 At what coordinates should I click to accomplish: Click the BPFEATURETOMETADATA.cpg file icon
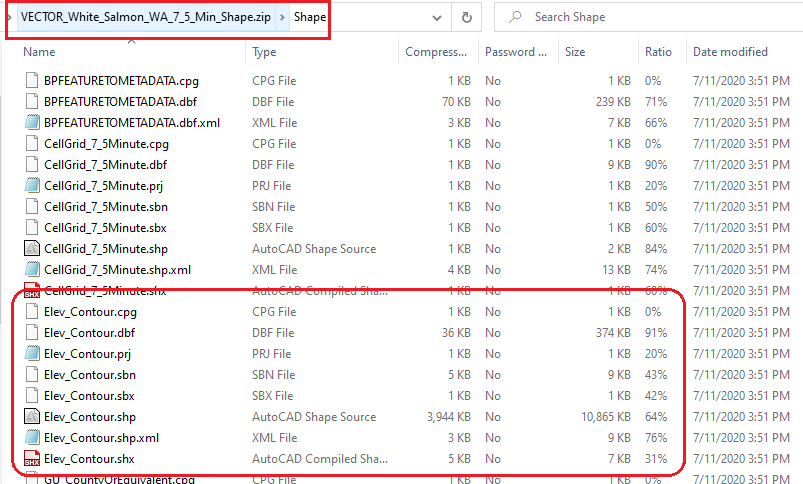(32, 80)
